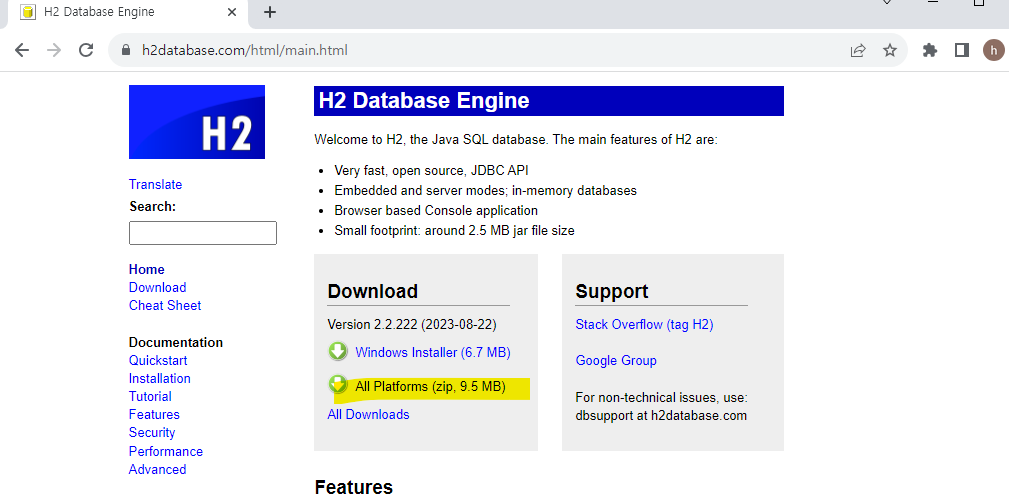Open the Advanced documentation
Viewport: 1009px width, 498px height.
(158, 469)
